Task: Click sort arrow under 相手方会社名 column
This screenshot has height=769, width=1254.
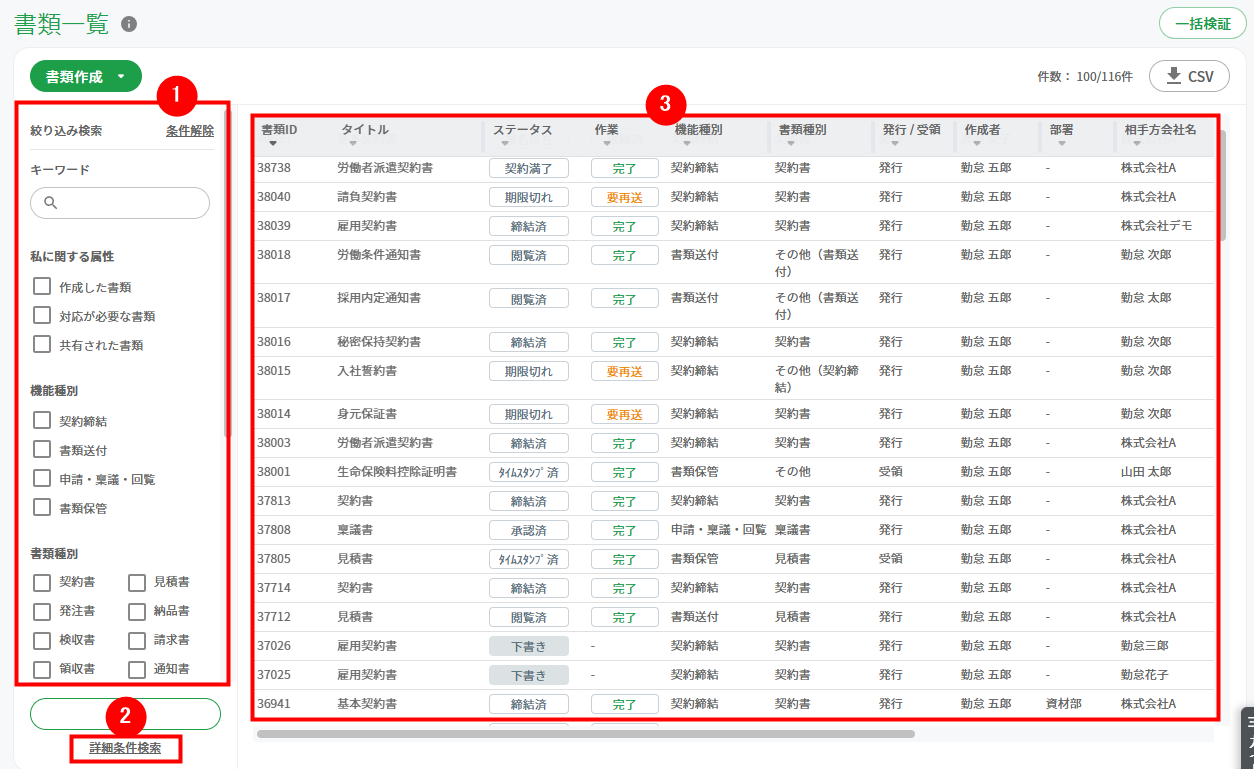Action: click(1136, 143)
